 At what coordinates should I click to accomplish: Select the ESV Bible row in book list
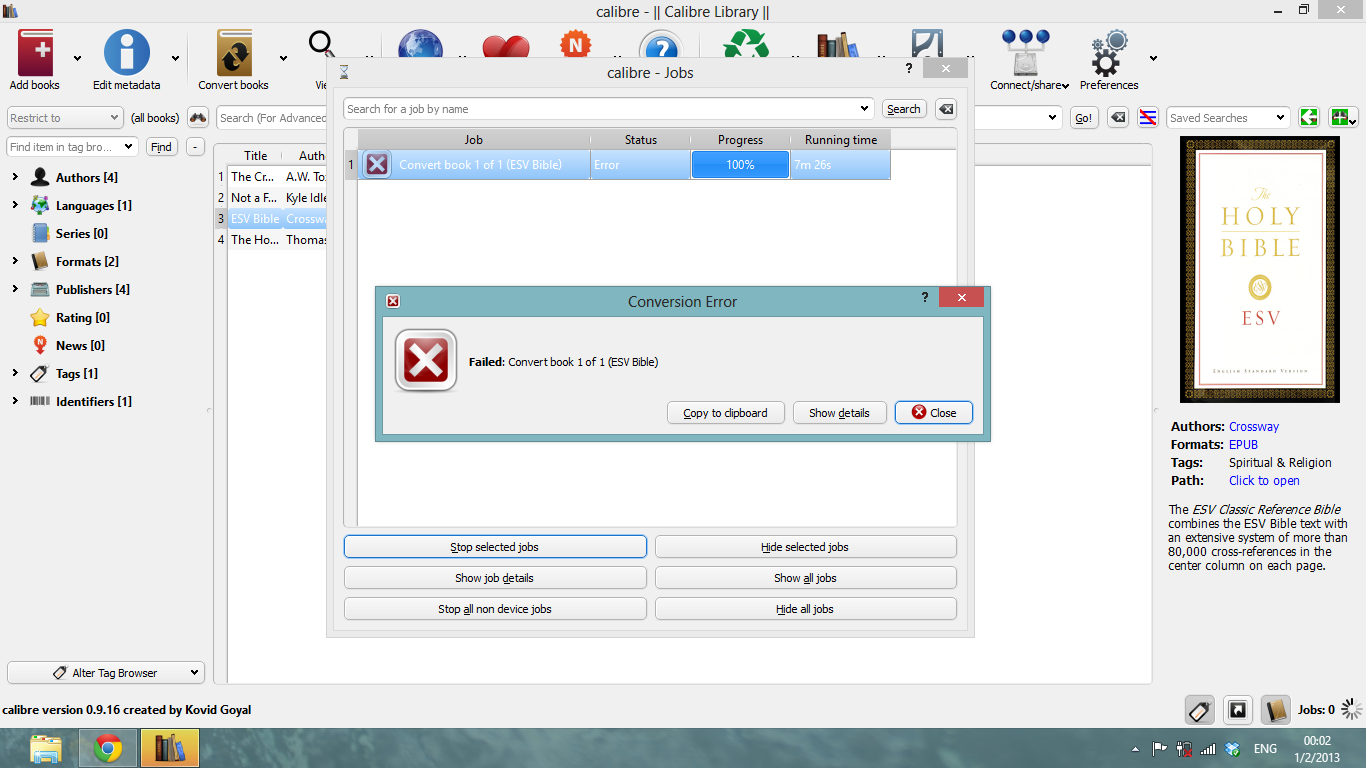(272, 218)
